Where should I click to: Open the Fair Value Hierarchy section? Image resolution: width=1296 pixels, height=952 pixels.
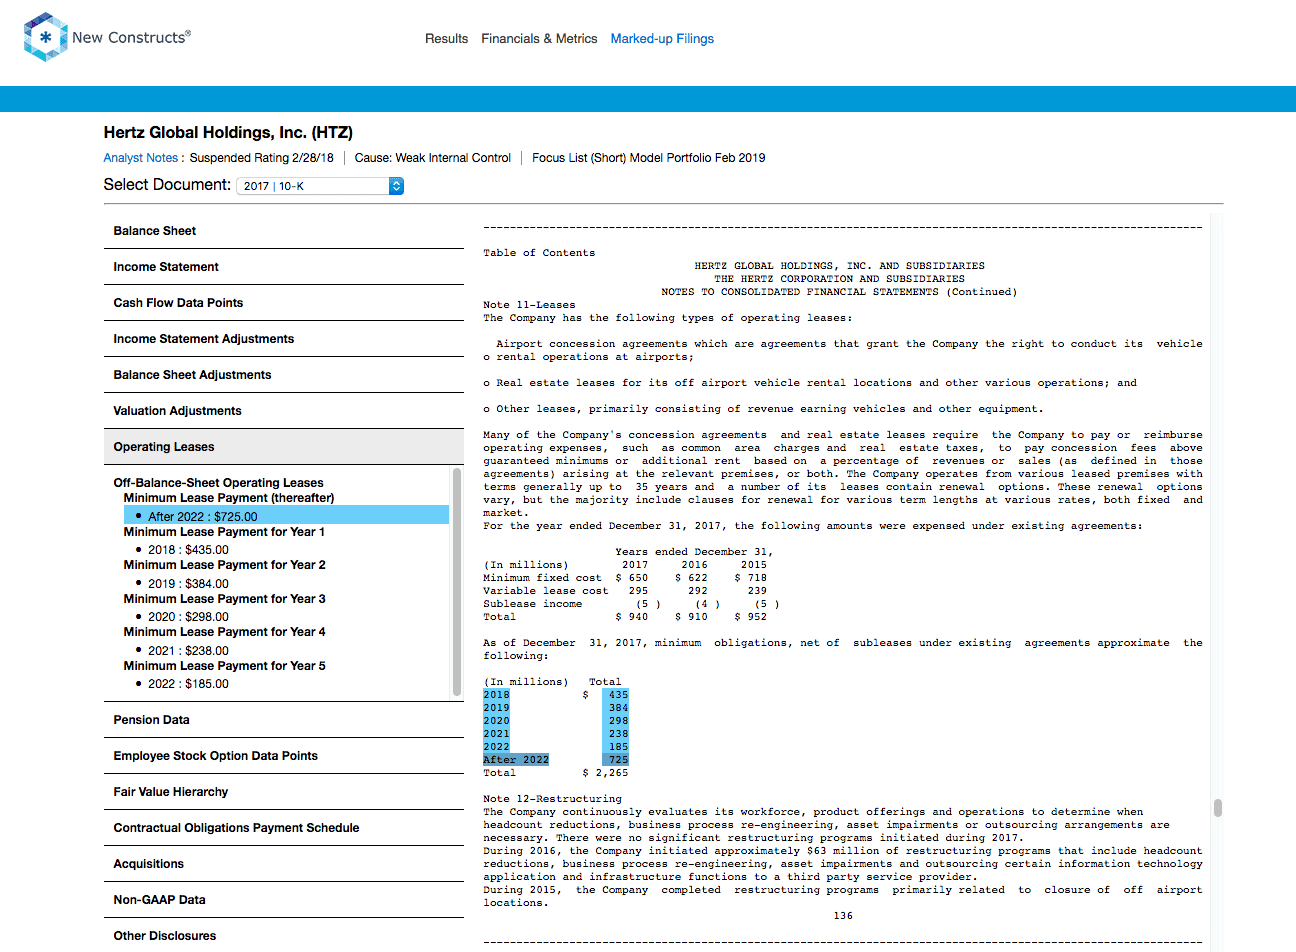(284, 792)
